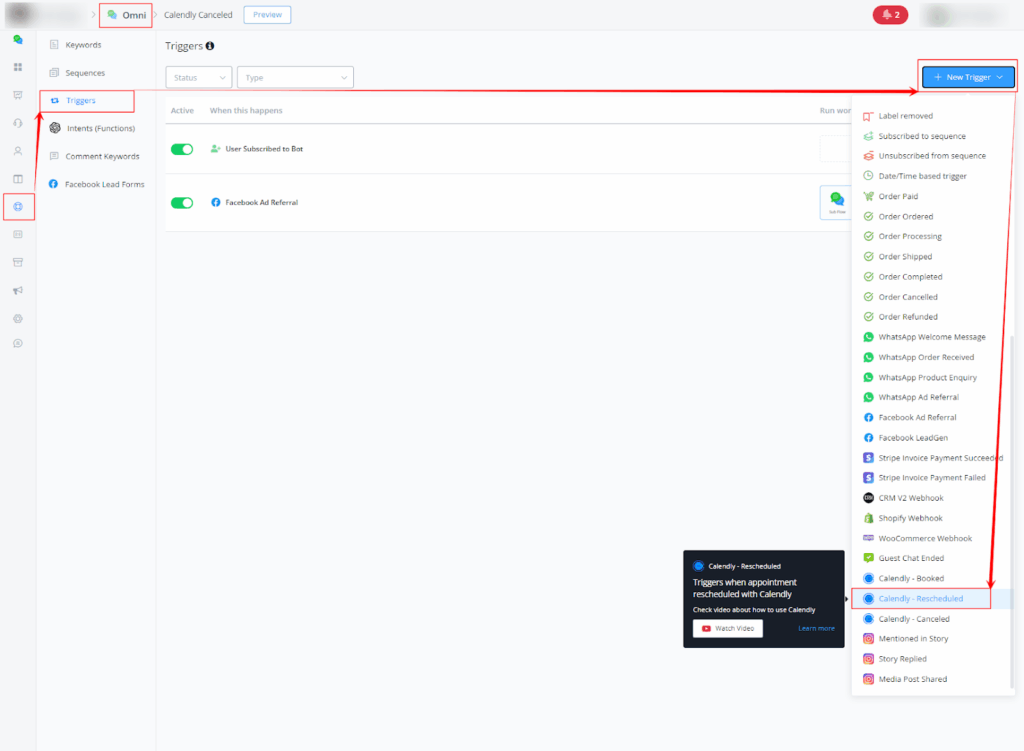
Task: Open the headset icon in left sidebar
Action: tap(18, 123)
